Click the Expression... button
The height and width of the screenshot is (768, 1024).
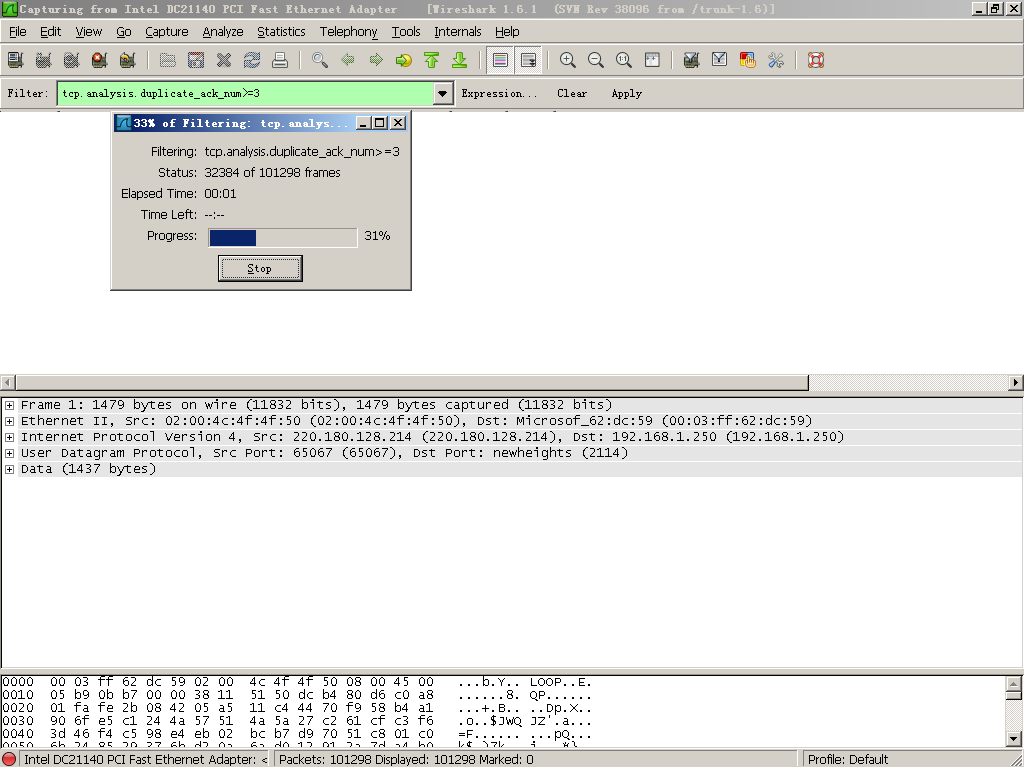499,93
